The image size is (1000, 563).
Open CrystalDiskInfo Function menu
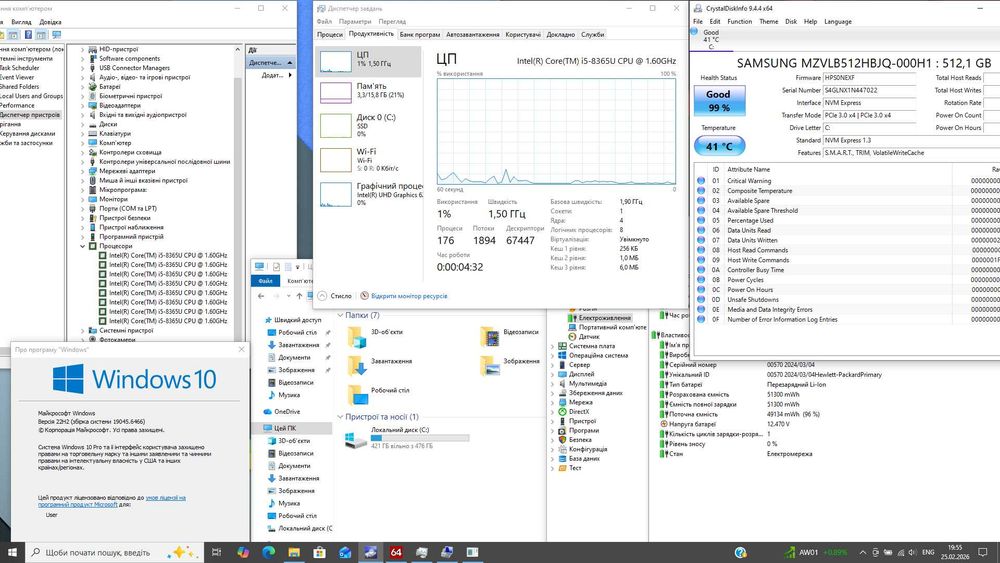point(739,22)
